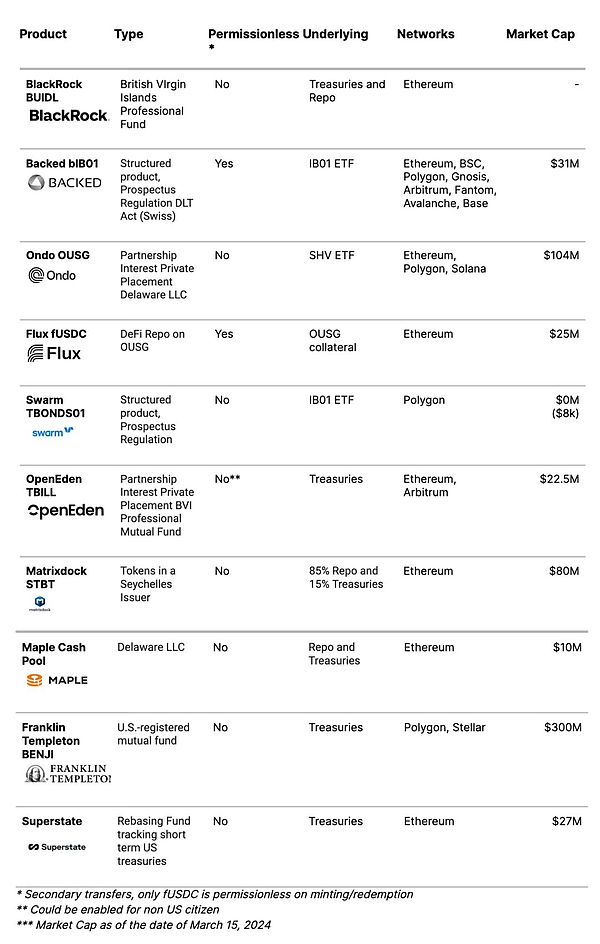Select the BlackRock BUIDL product name

(x=54, y=91)
